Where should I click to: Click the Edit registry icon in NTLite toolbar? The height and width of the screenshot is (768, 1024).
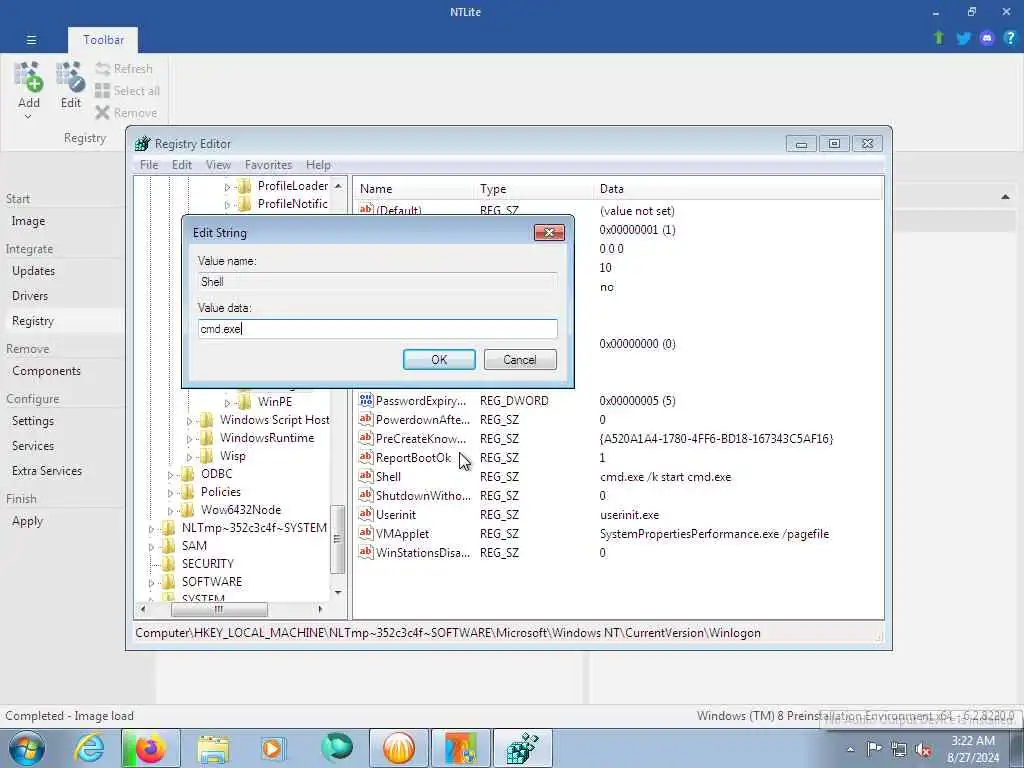(71, 85)
